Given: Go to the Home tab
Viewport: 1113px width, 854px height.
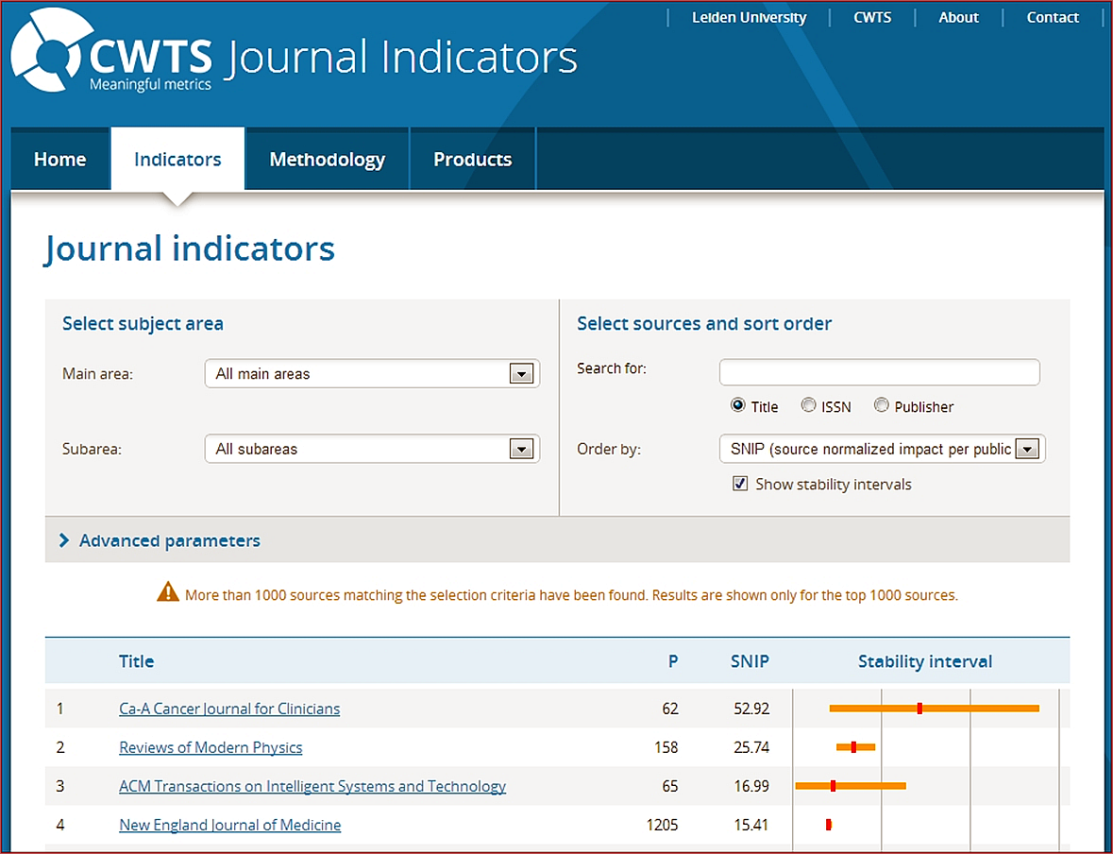Looking at the screenshot, I should (60, 159).
